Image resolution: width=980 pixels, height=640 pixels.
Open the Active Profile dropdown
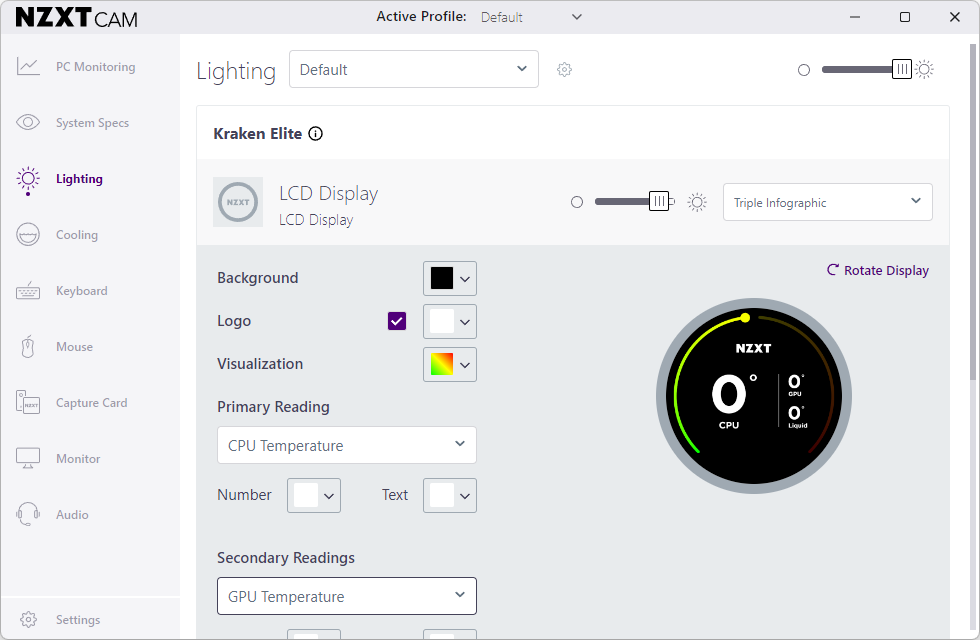531,17
